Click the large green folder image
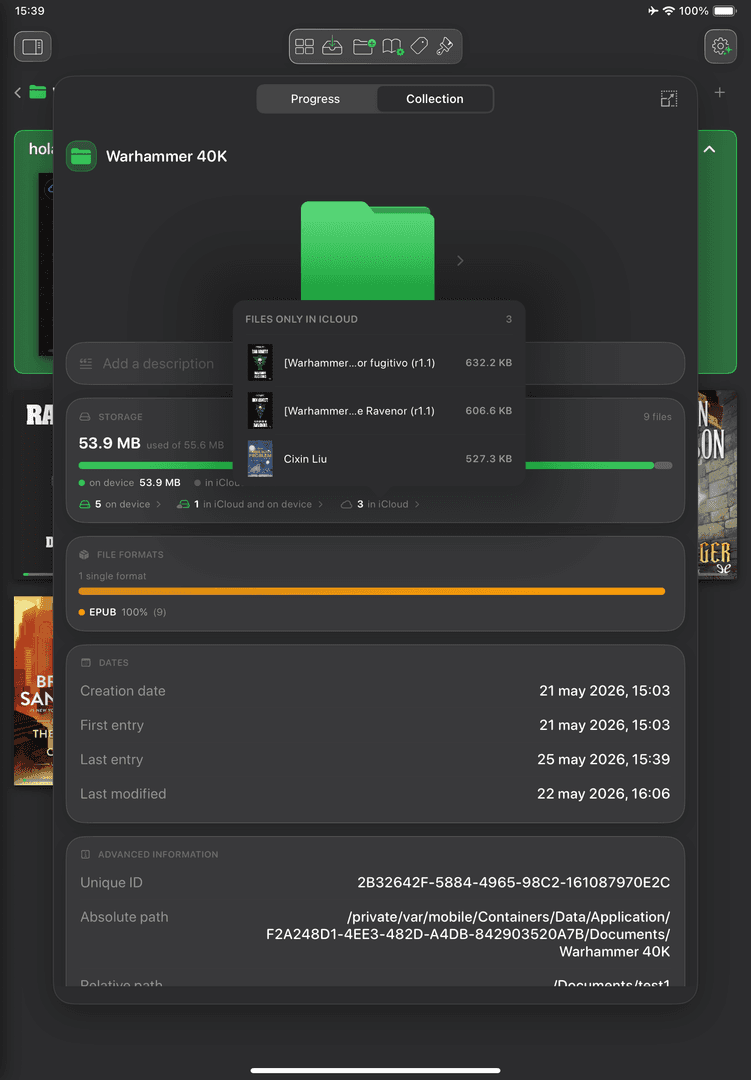Viewport: 751px width, 1080px height. (x=367, y=251)
